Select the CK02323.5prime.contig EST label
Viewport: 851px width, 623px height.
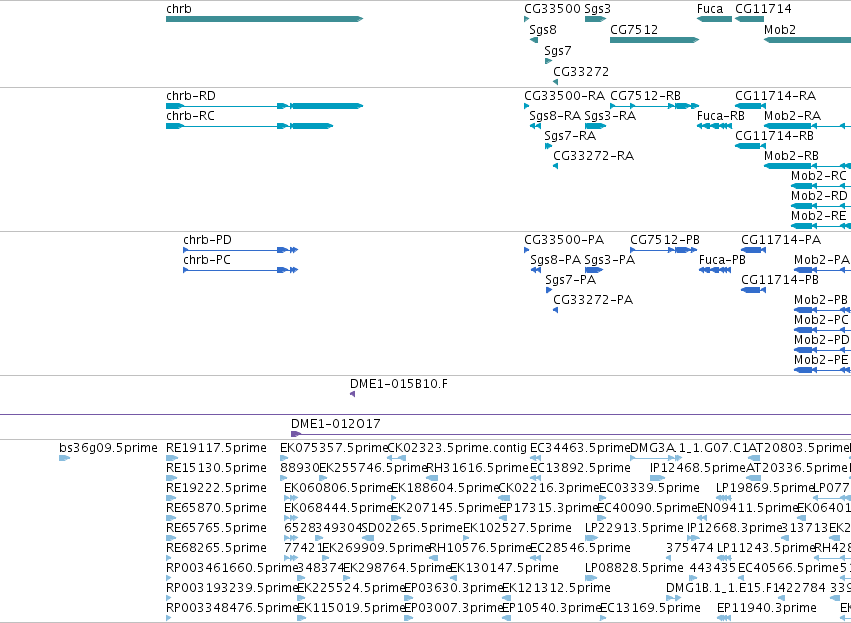tap(457, 448)
